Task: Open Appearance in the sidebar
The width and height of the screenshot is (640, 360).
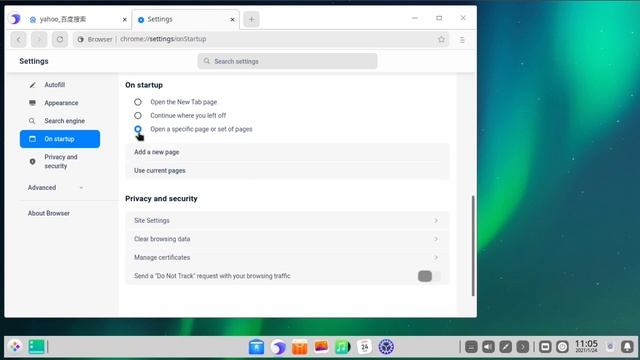Action: point(61,103)
